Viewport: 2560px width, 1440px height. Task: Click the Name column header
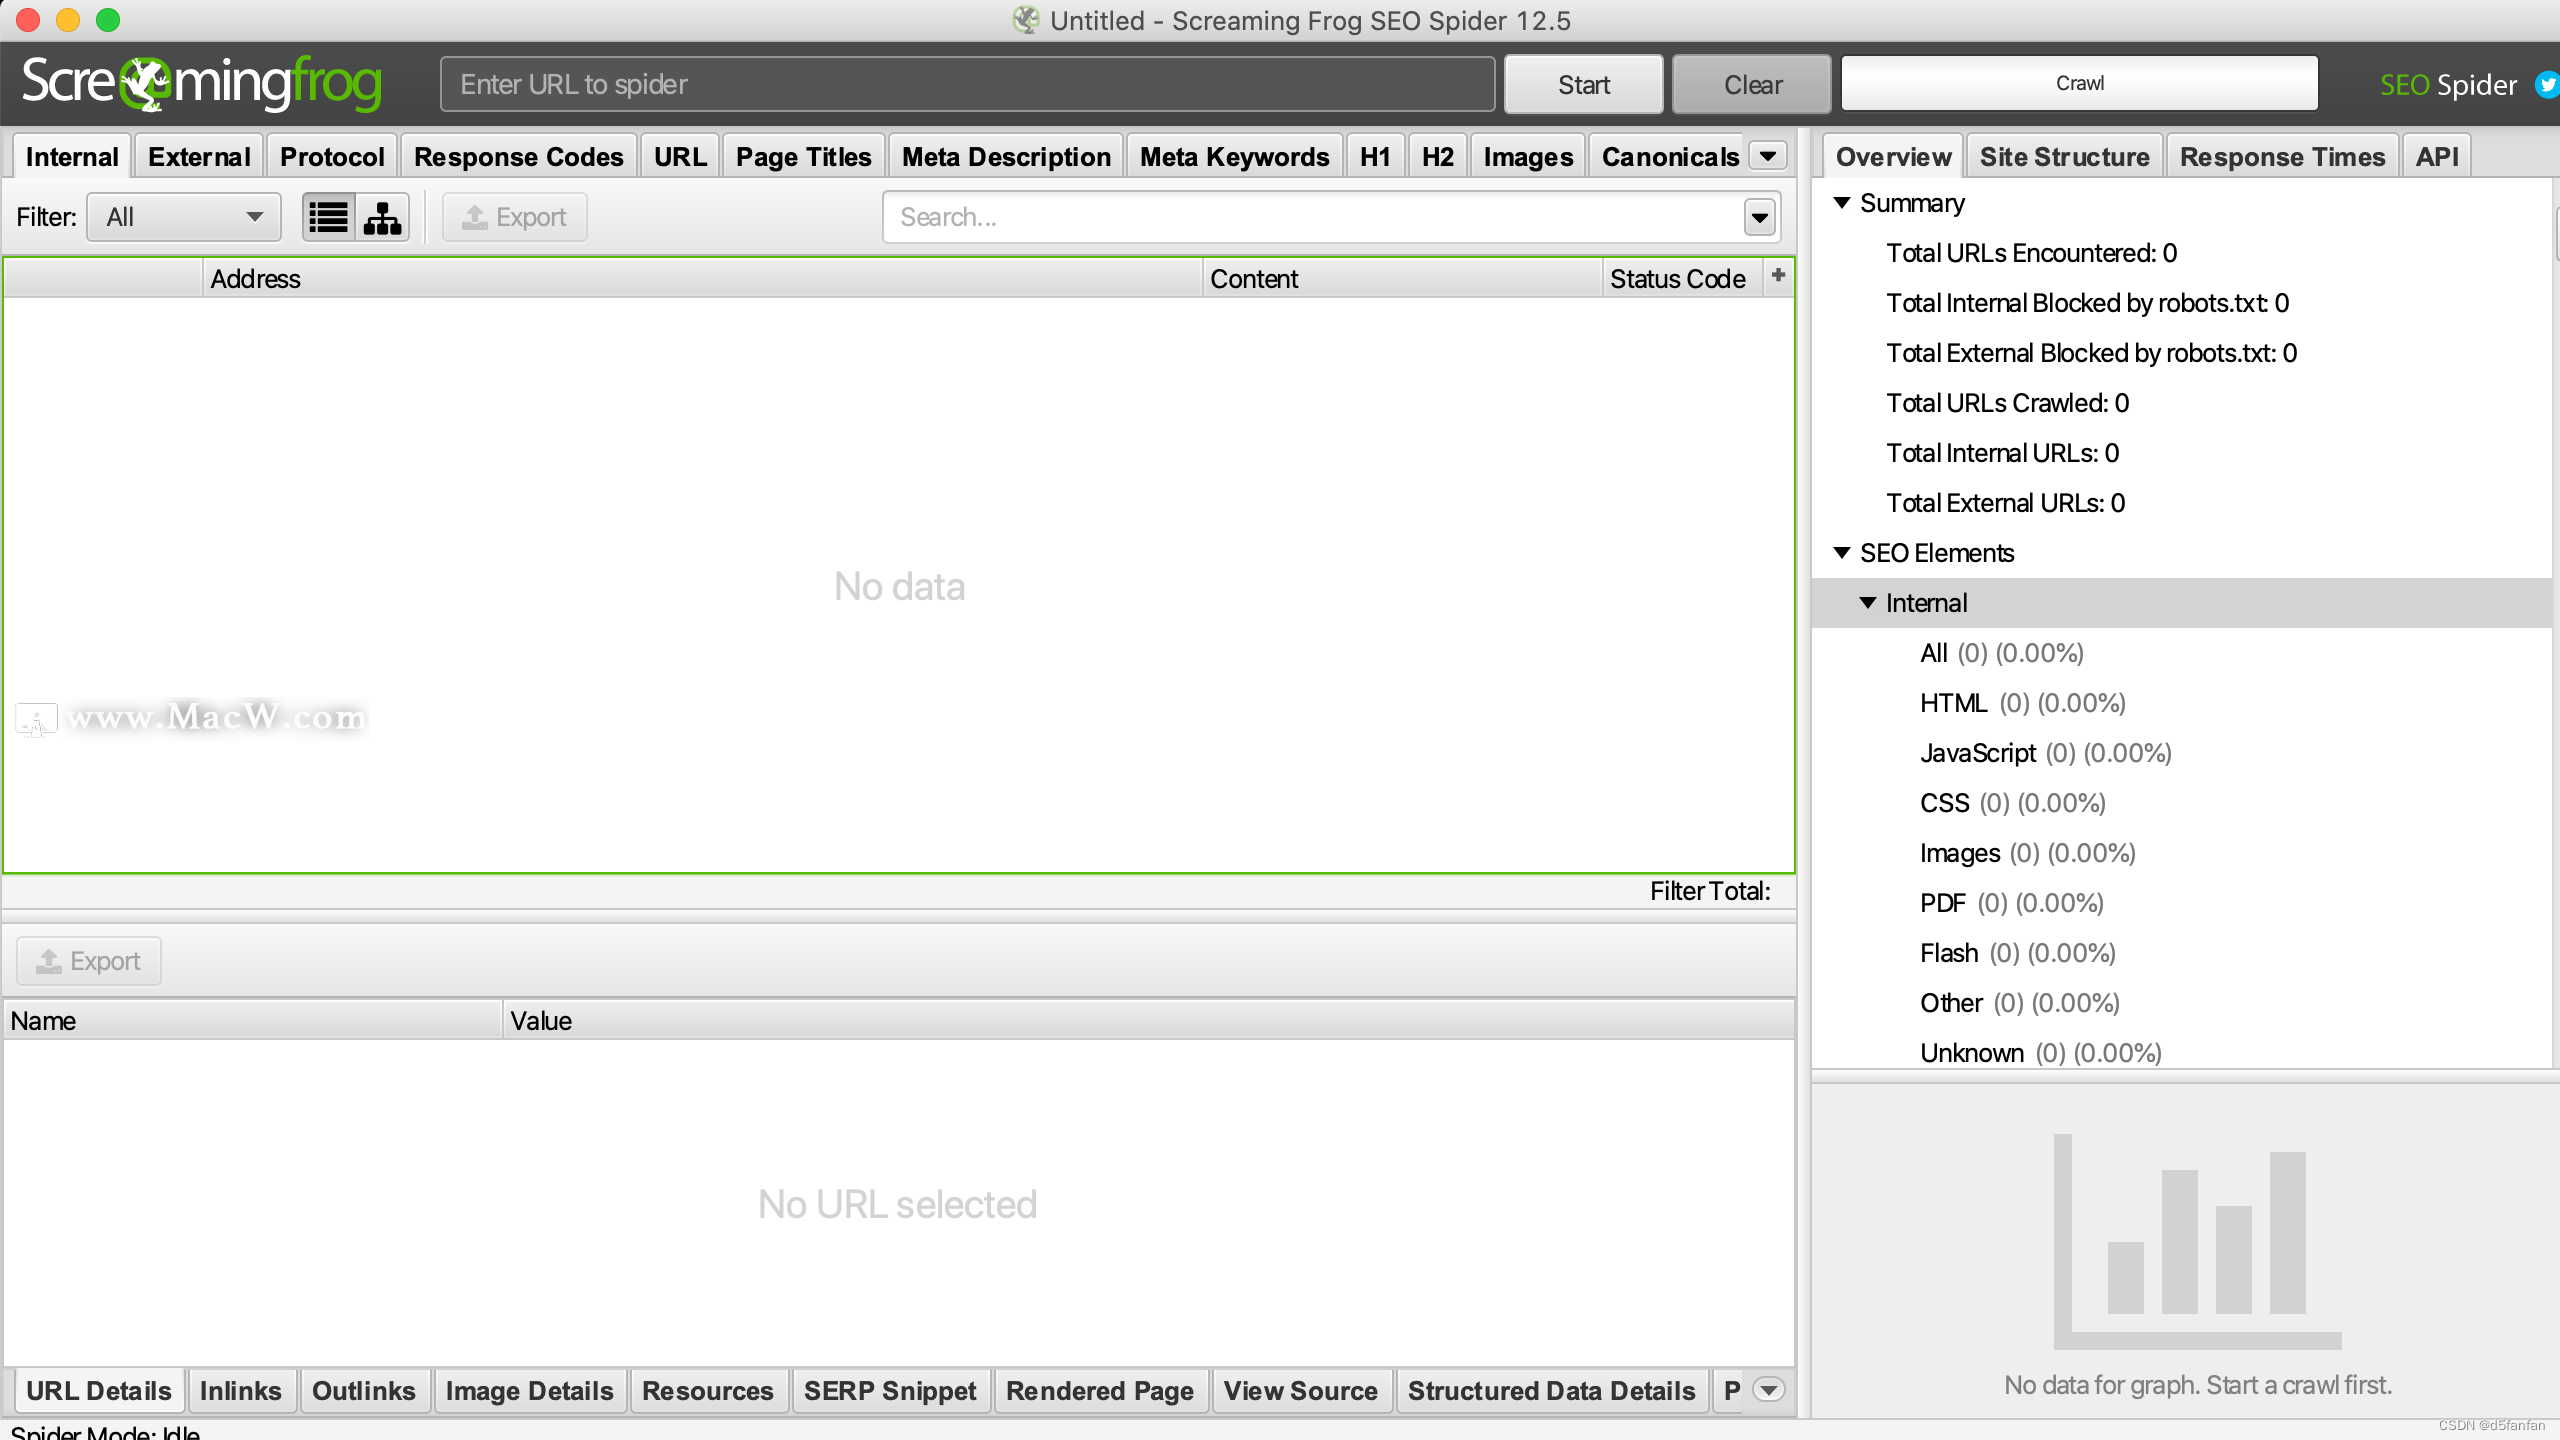click(253, 1021)
